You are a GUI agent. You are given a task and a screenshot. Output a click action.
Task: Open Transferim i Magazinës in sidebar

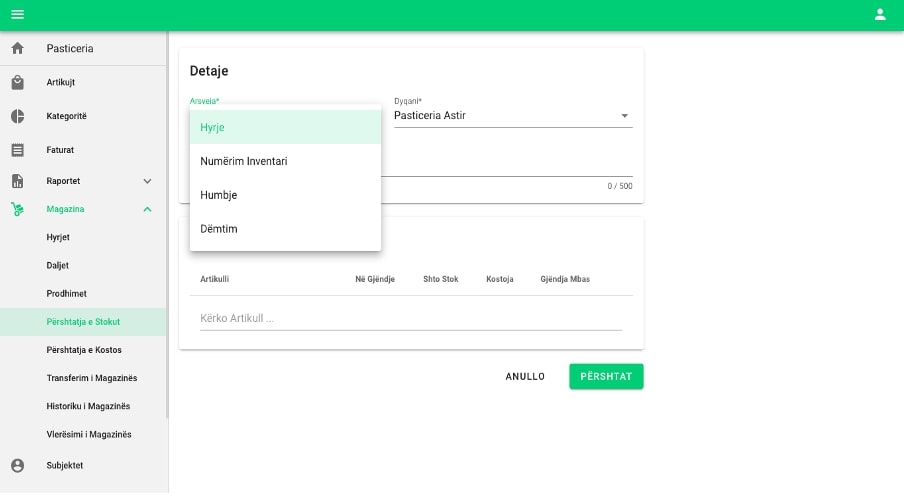point(91,378)
